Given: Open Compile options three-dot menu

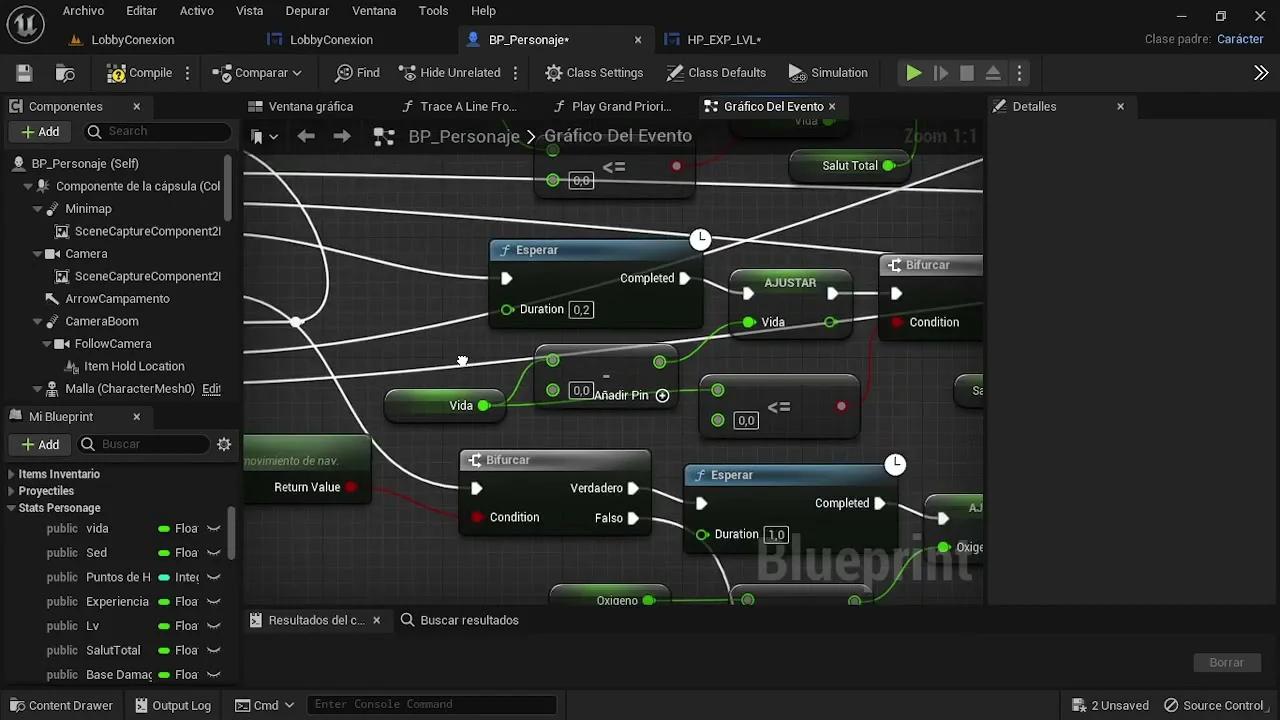Looking at the screenshot, I should (x=187, y=73).
